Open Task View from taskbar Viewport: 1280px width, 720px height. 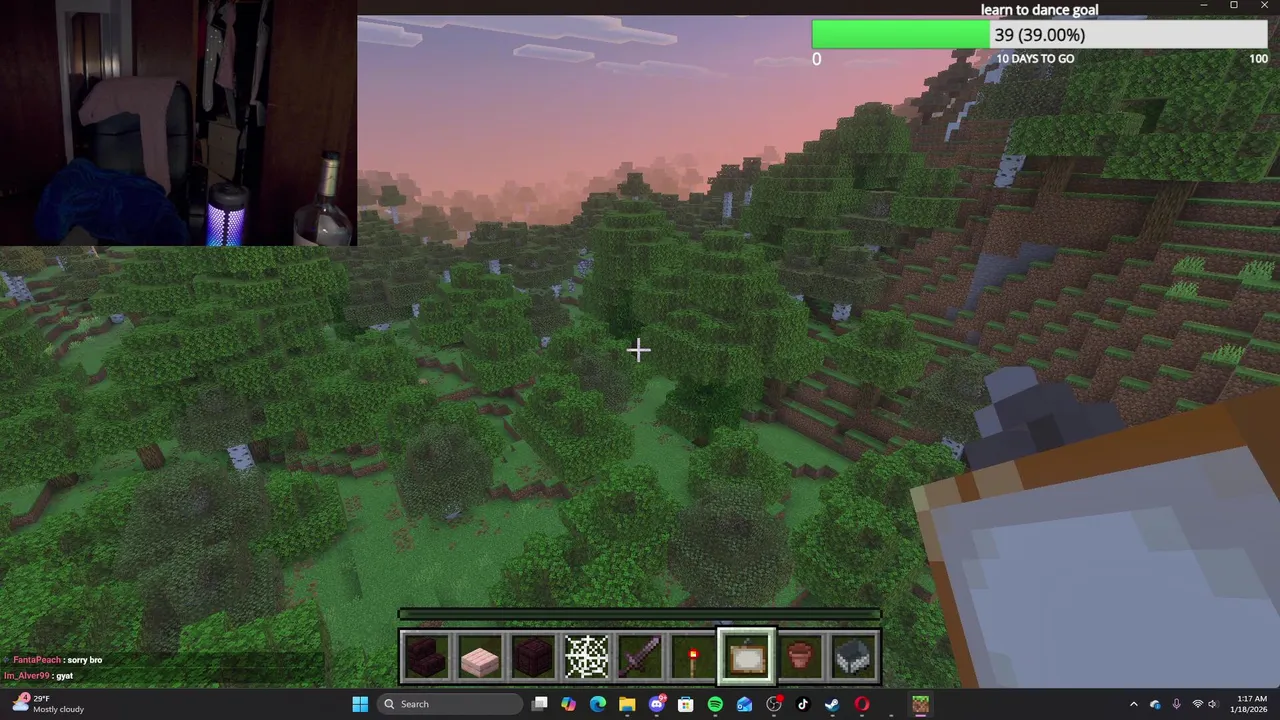pyautogui.click(x=540, y=704)
